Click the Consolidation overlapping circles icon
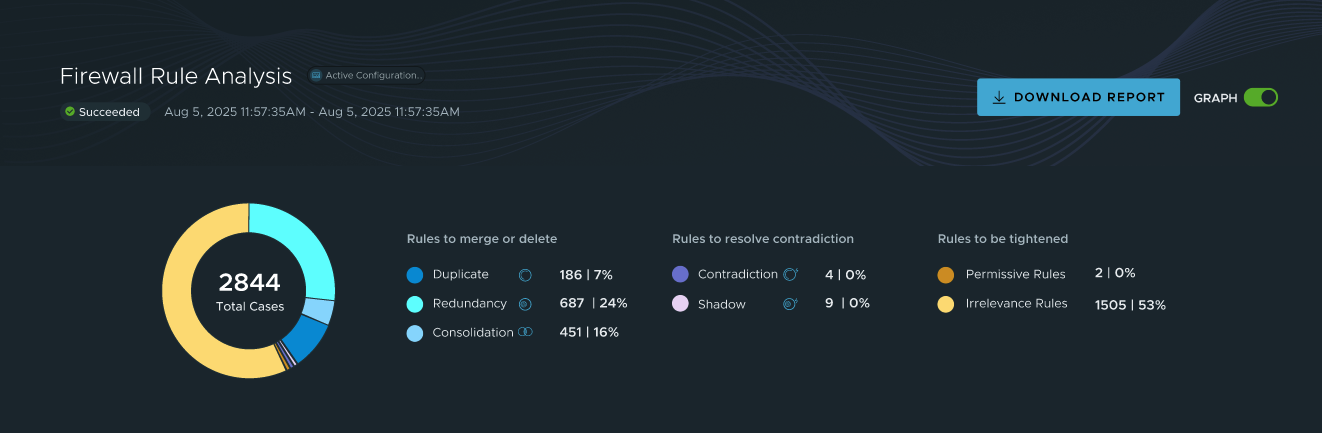Viewport: 1322px width, 433px height. (x=525, y=332)
